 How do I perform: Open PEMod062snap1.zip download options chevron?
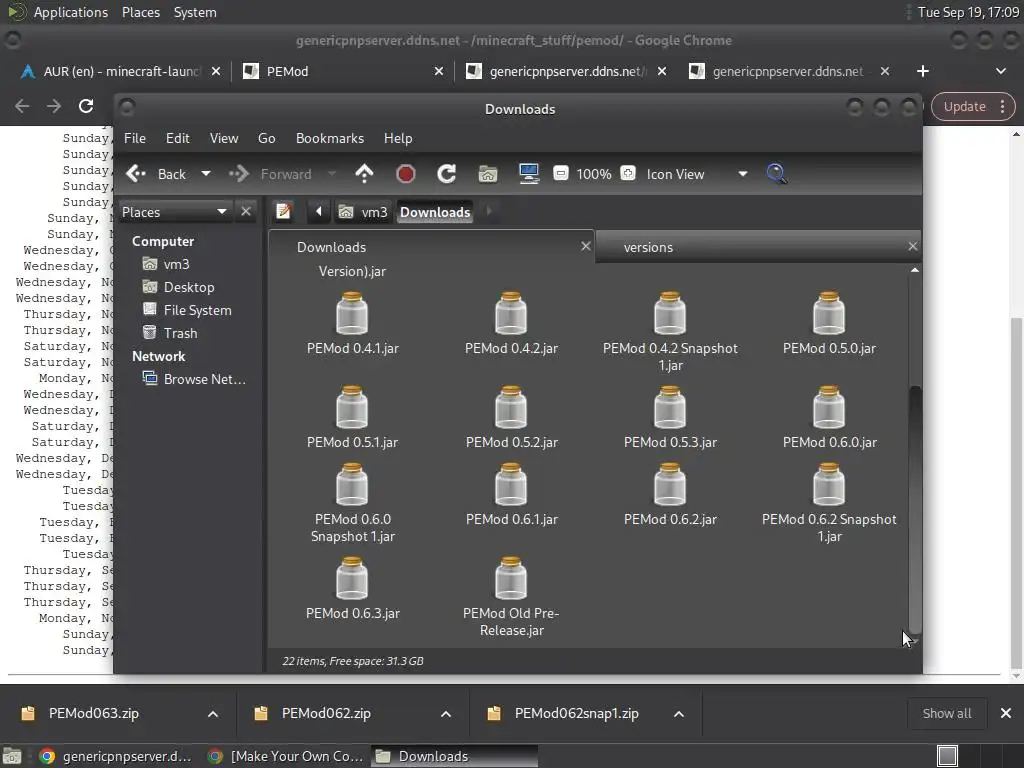679,714
